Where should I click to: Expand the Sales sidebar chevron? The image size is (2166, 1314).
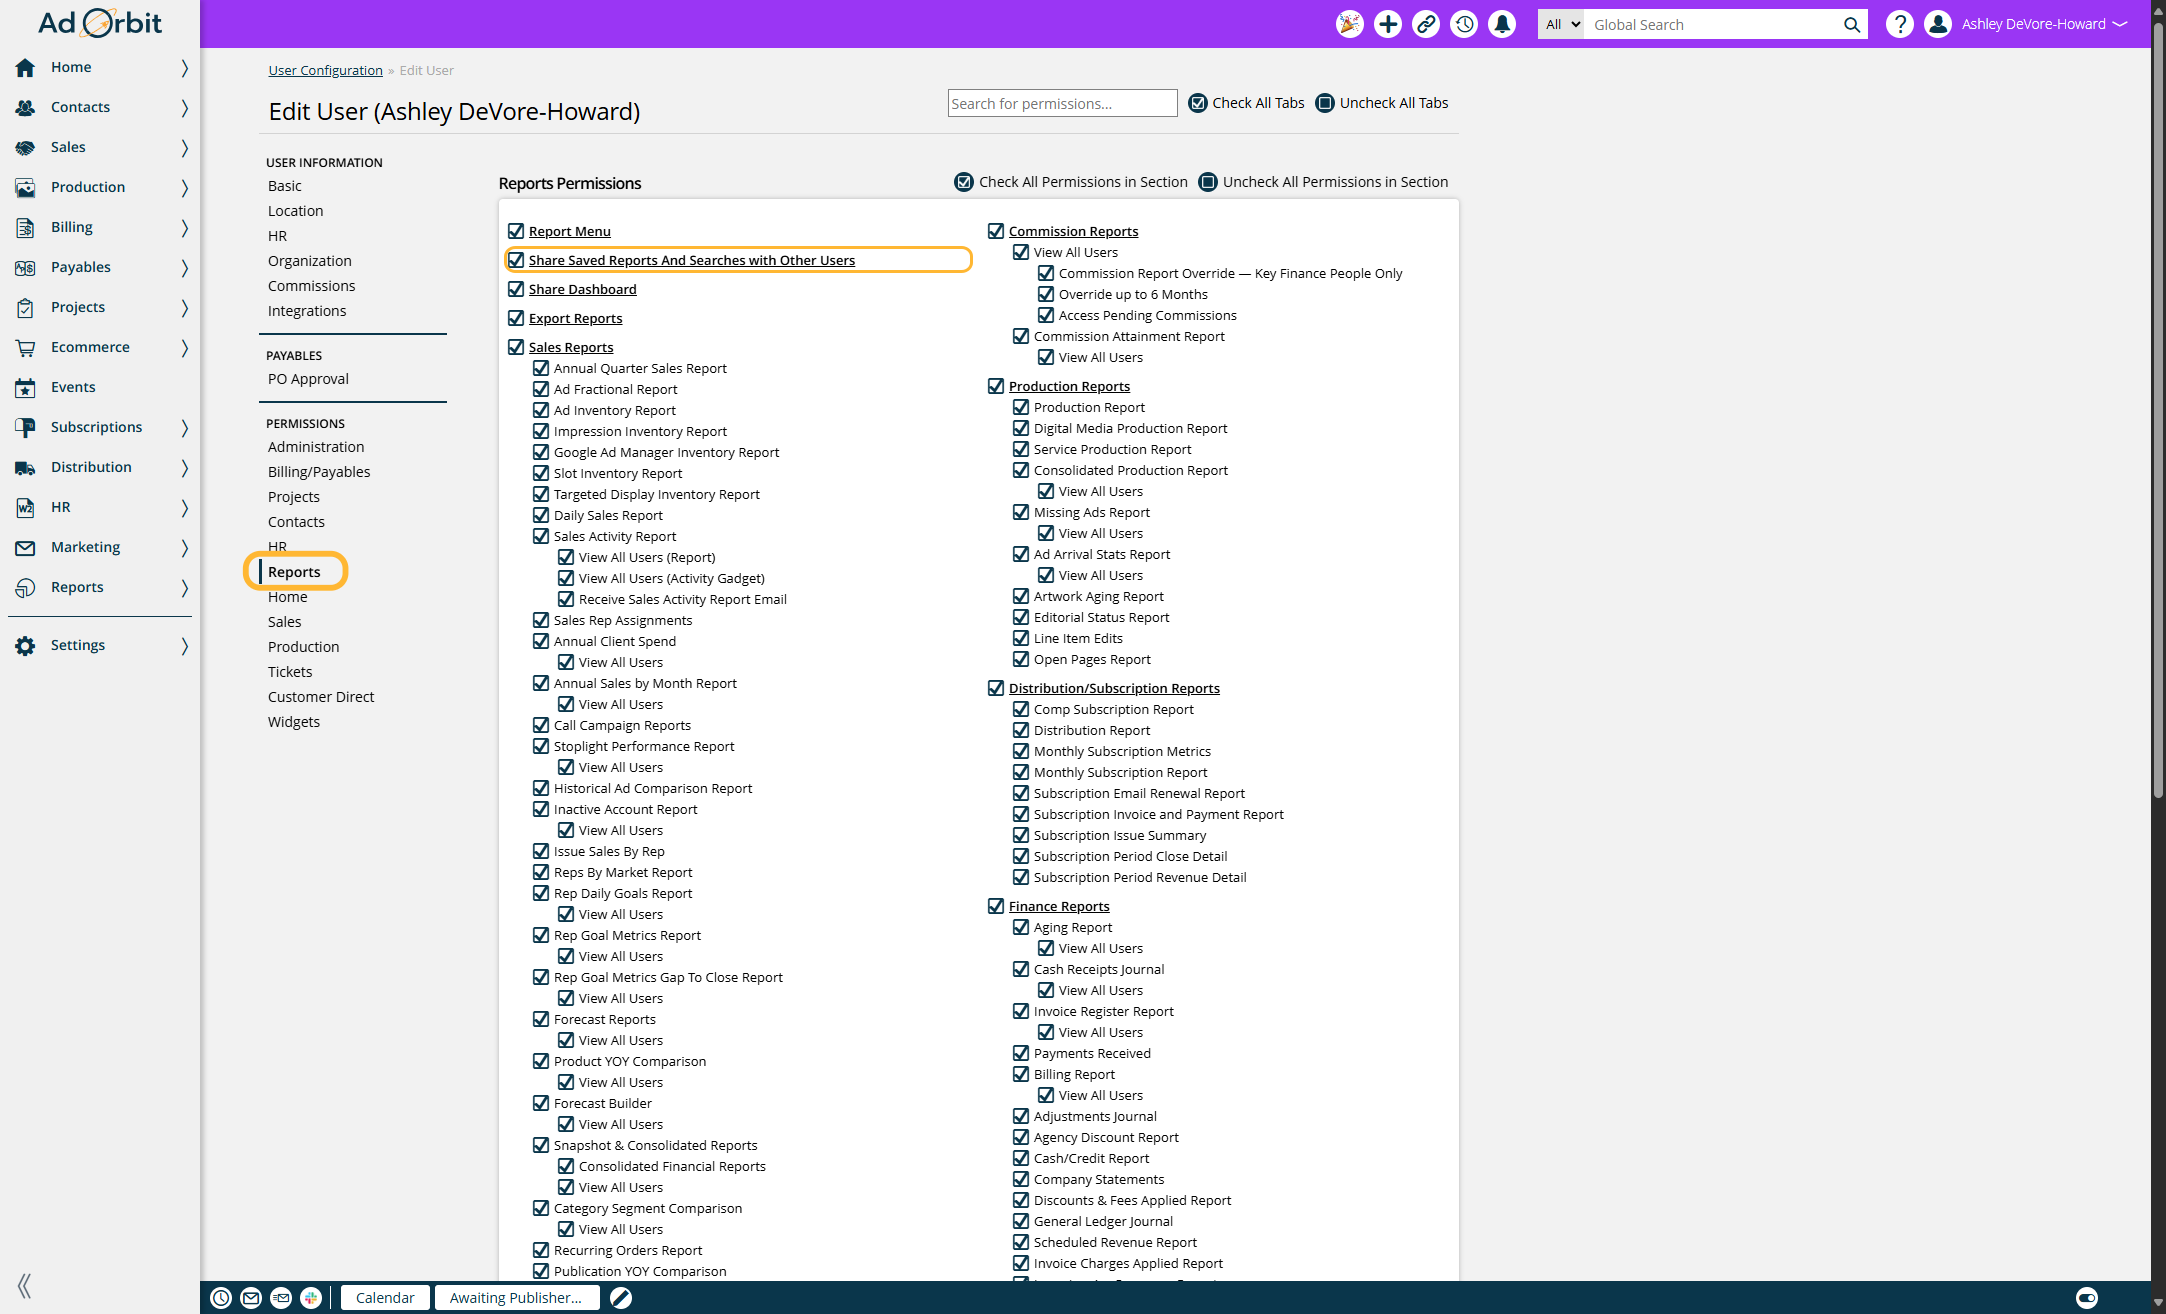click(x=185, y=147)
